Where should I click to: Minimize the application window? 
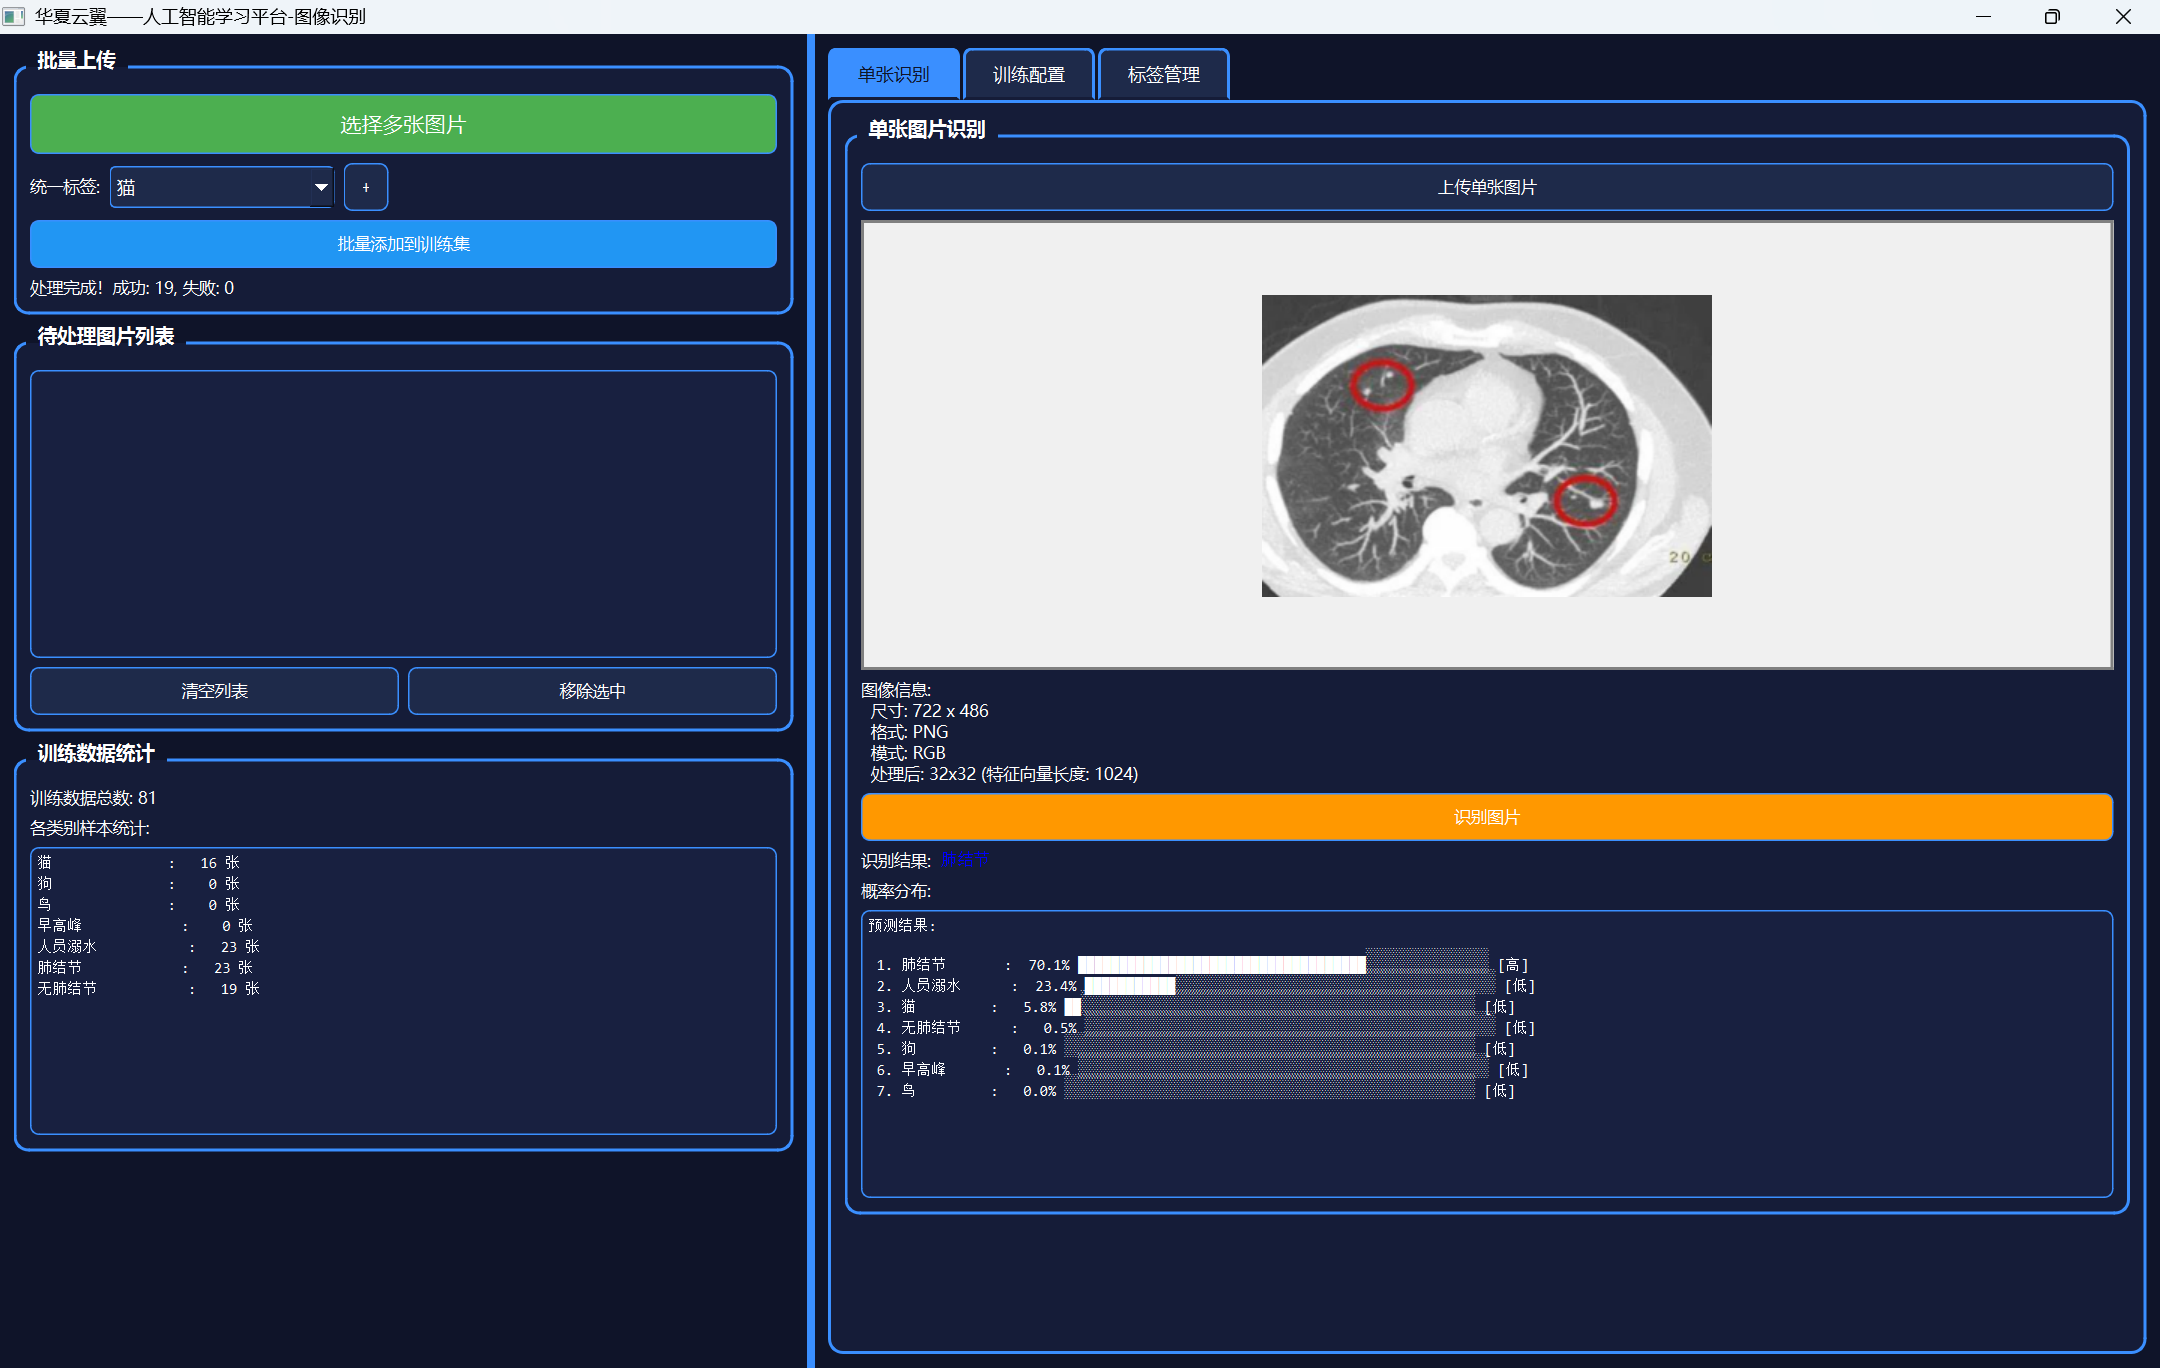point(1983,16)
